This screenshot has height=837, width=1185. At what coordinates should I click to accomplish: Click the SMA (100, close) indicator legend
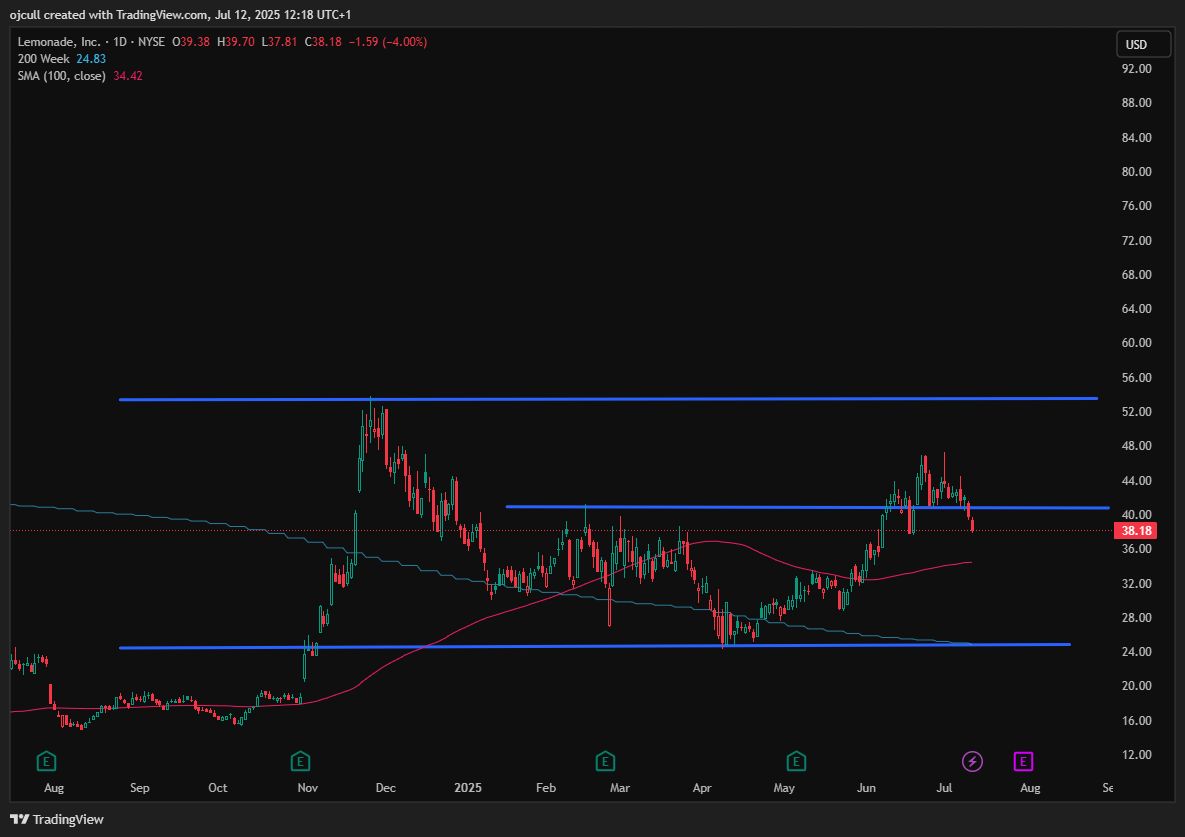62,76
